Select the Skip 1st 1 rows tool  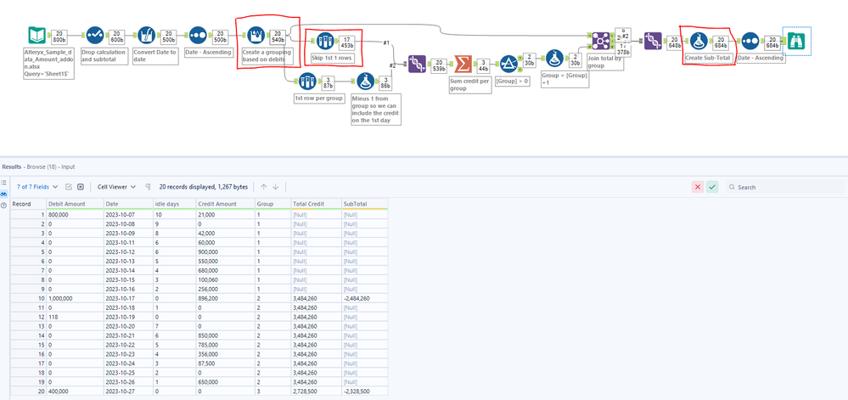(323, 42)
